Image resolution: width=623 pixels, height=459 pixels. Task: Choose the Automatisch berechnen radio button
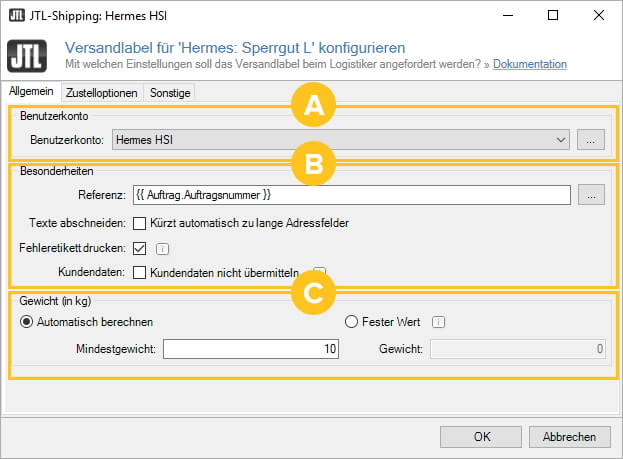click(x=27, y=322)
